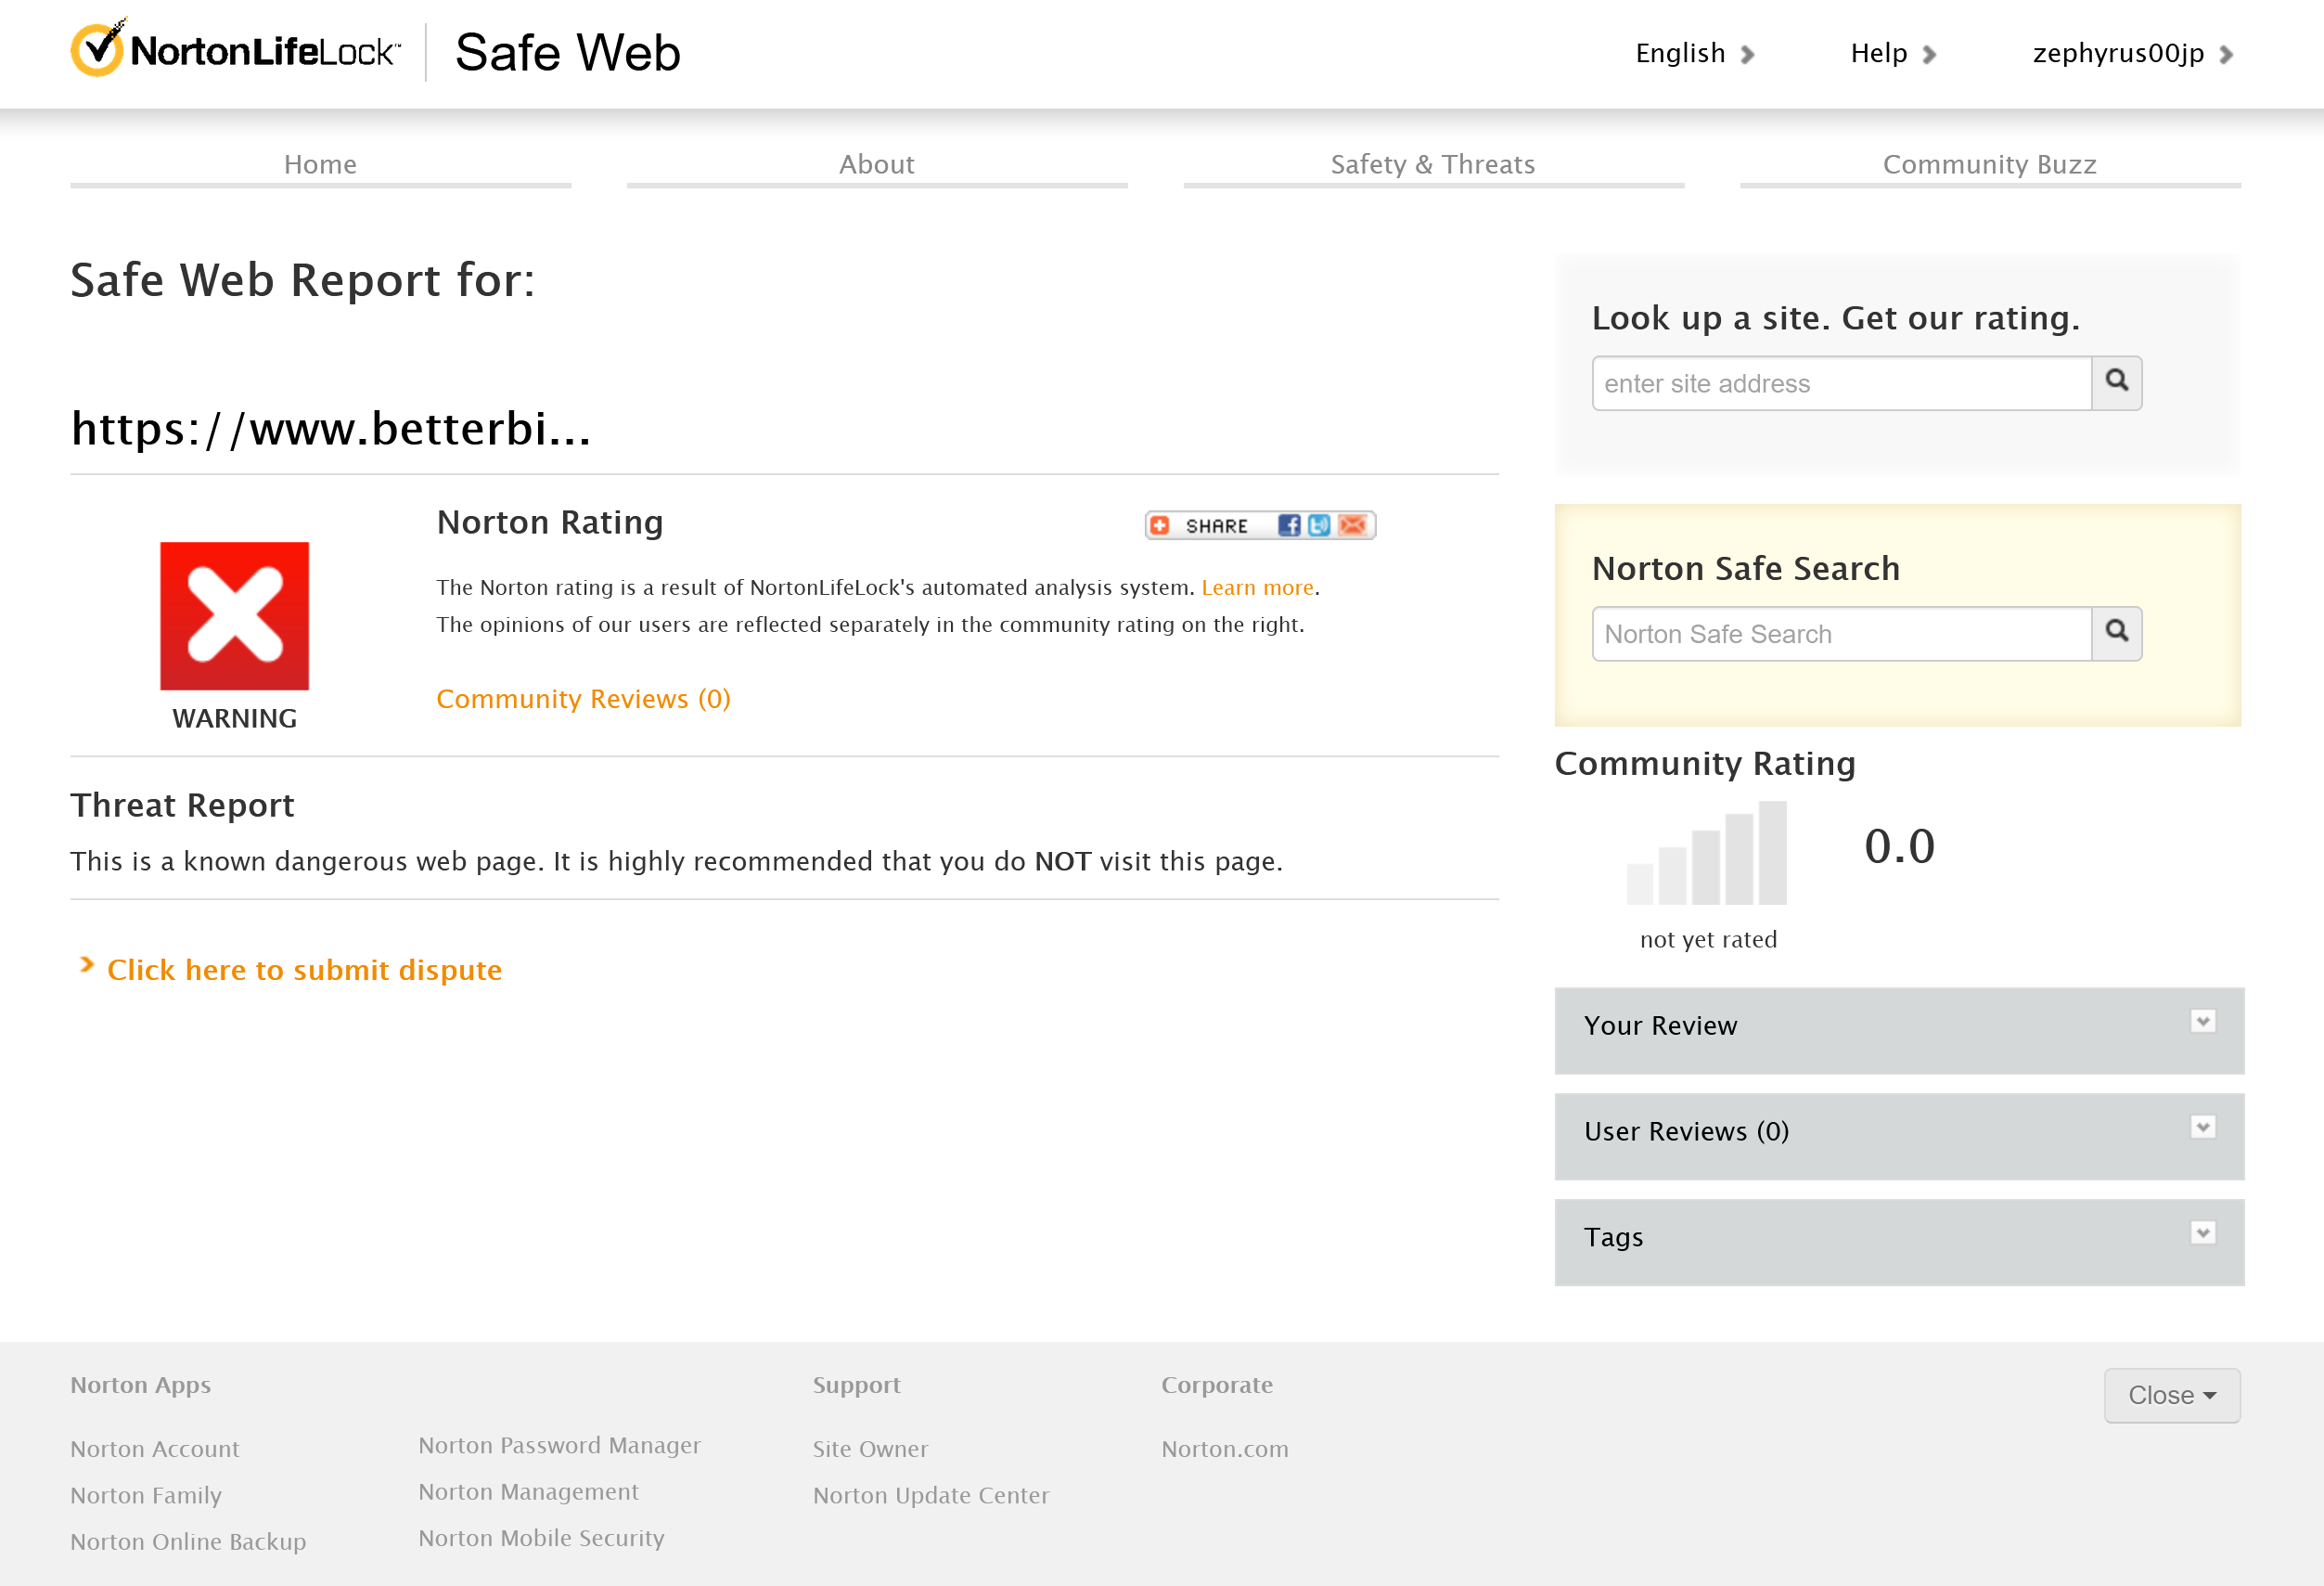This screenshot has height=1586, width=2324.
Task: Click the red X warning rating icon
Action: [x=234, y=616]
